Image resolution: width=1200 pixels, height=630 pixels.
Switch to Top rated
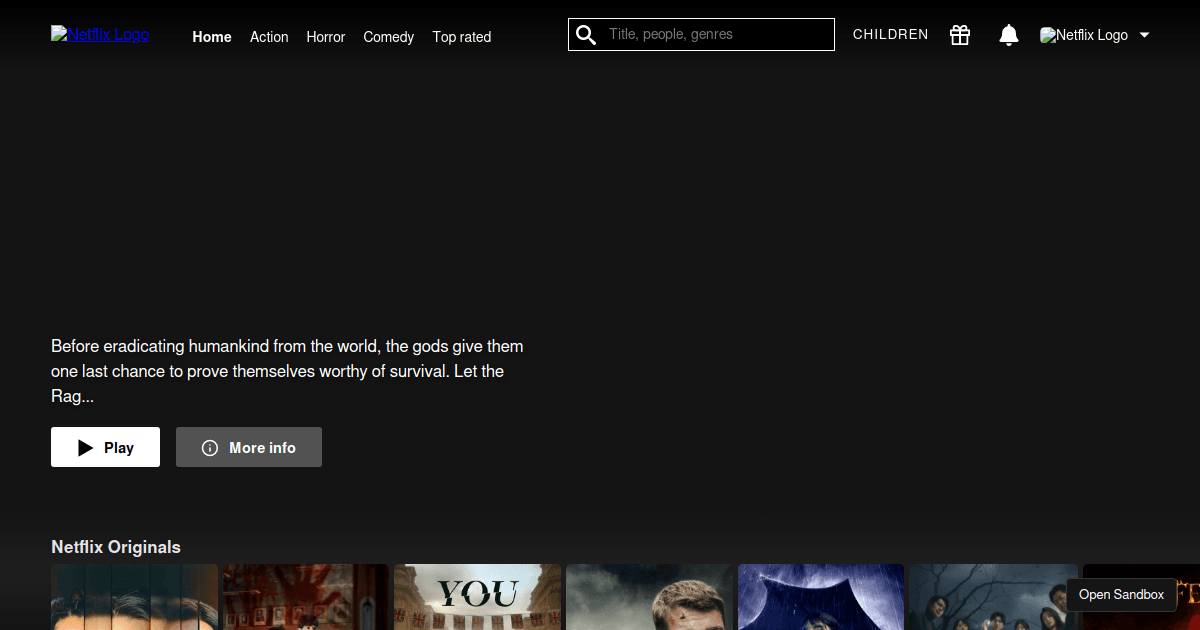click(x=461, y=37)
